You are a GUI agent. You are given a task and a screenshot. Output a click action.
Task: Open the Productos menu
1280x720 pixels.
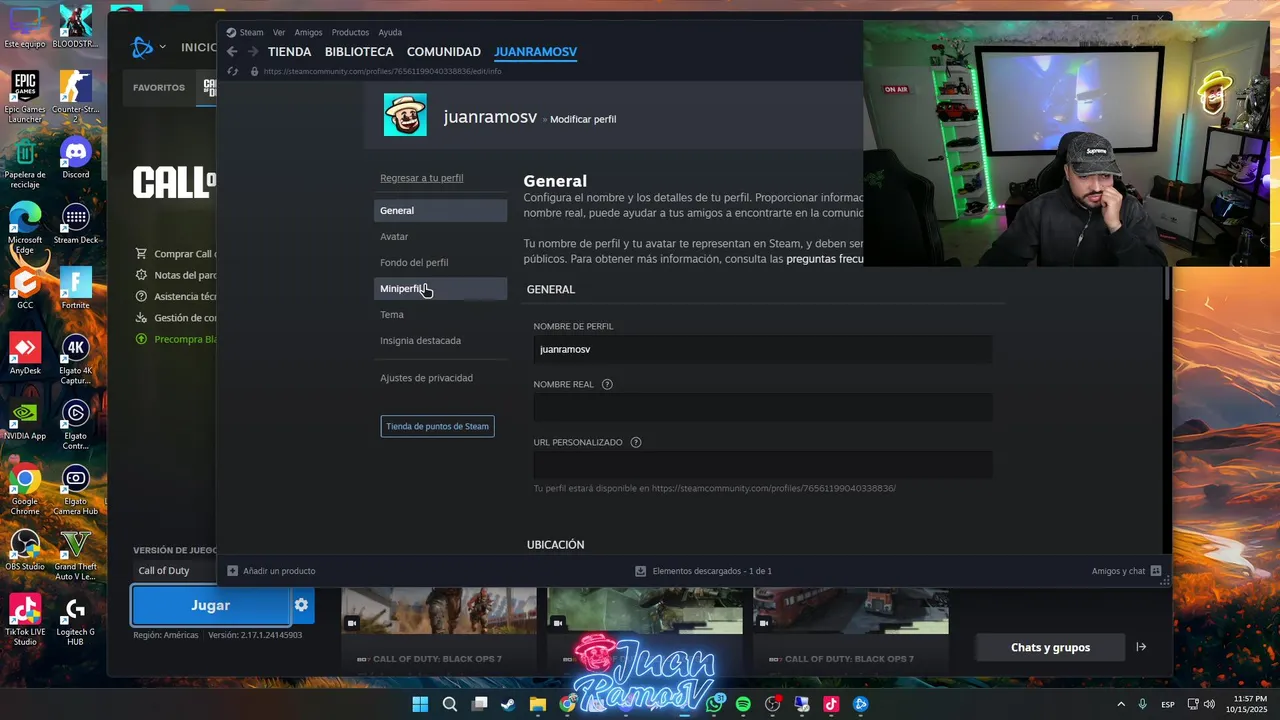(x=350, y=32)
